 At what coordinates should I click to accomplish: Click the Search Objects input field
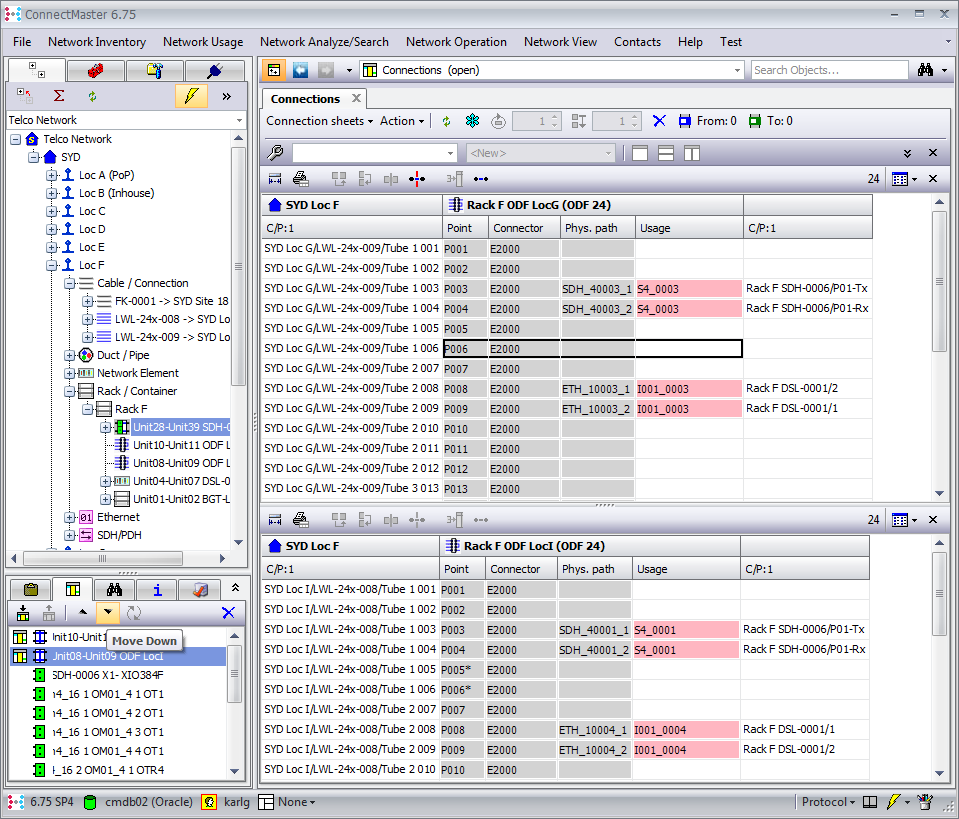click(829, 70)
